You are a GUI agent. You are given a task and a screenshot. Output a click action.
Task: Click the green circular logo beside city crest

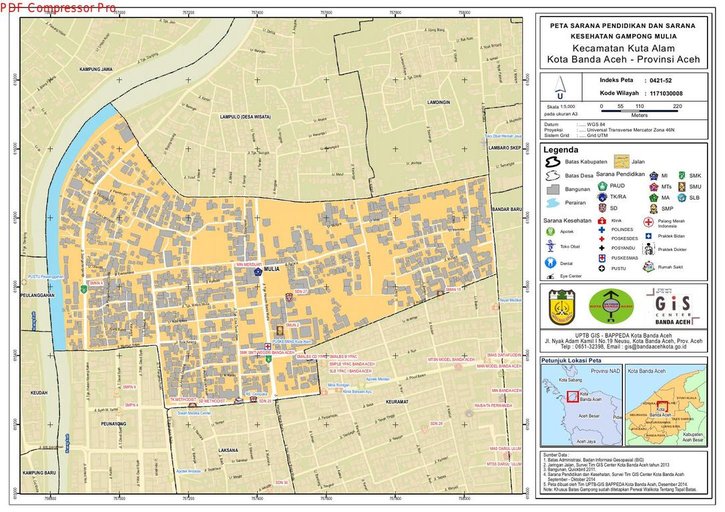613,304
